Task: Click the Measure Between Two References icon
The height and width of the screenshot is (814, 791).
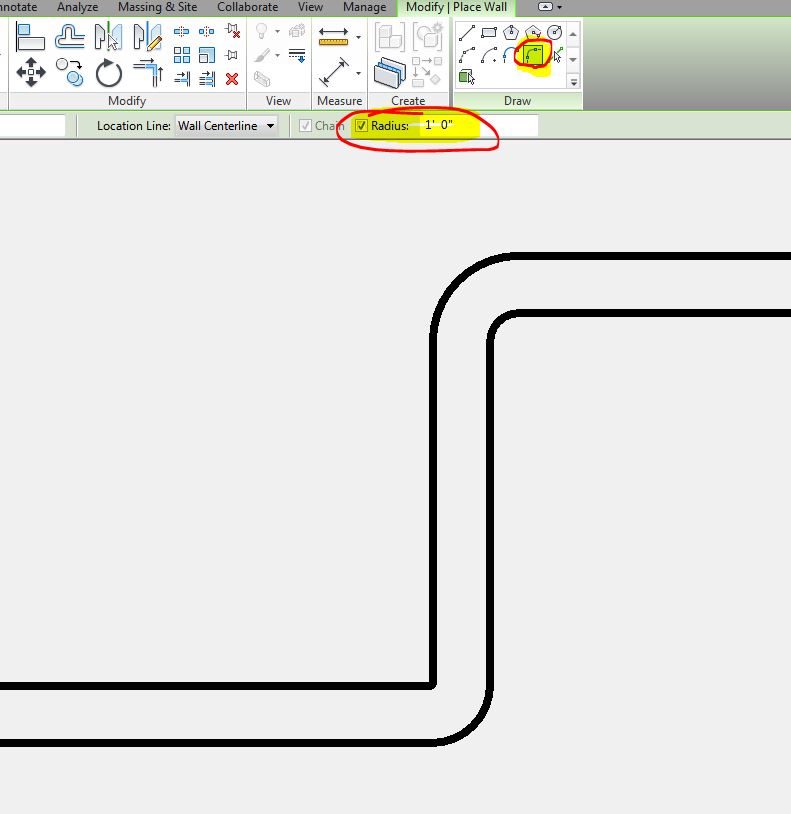Action: (x=333, y=36)
